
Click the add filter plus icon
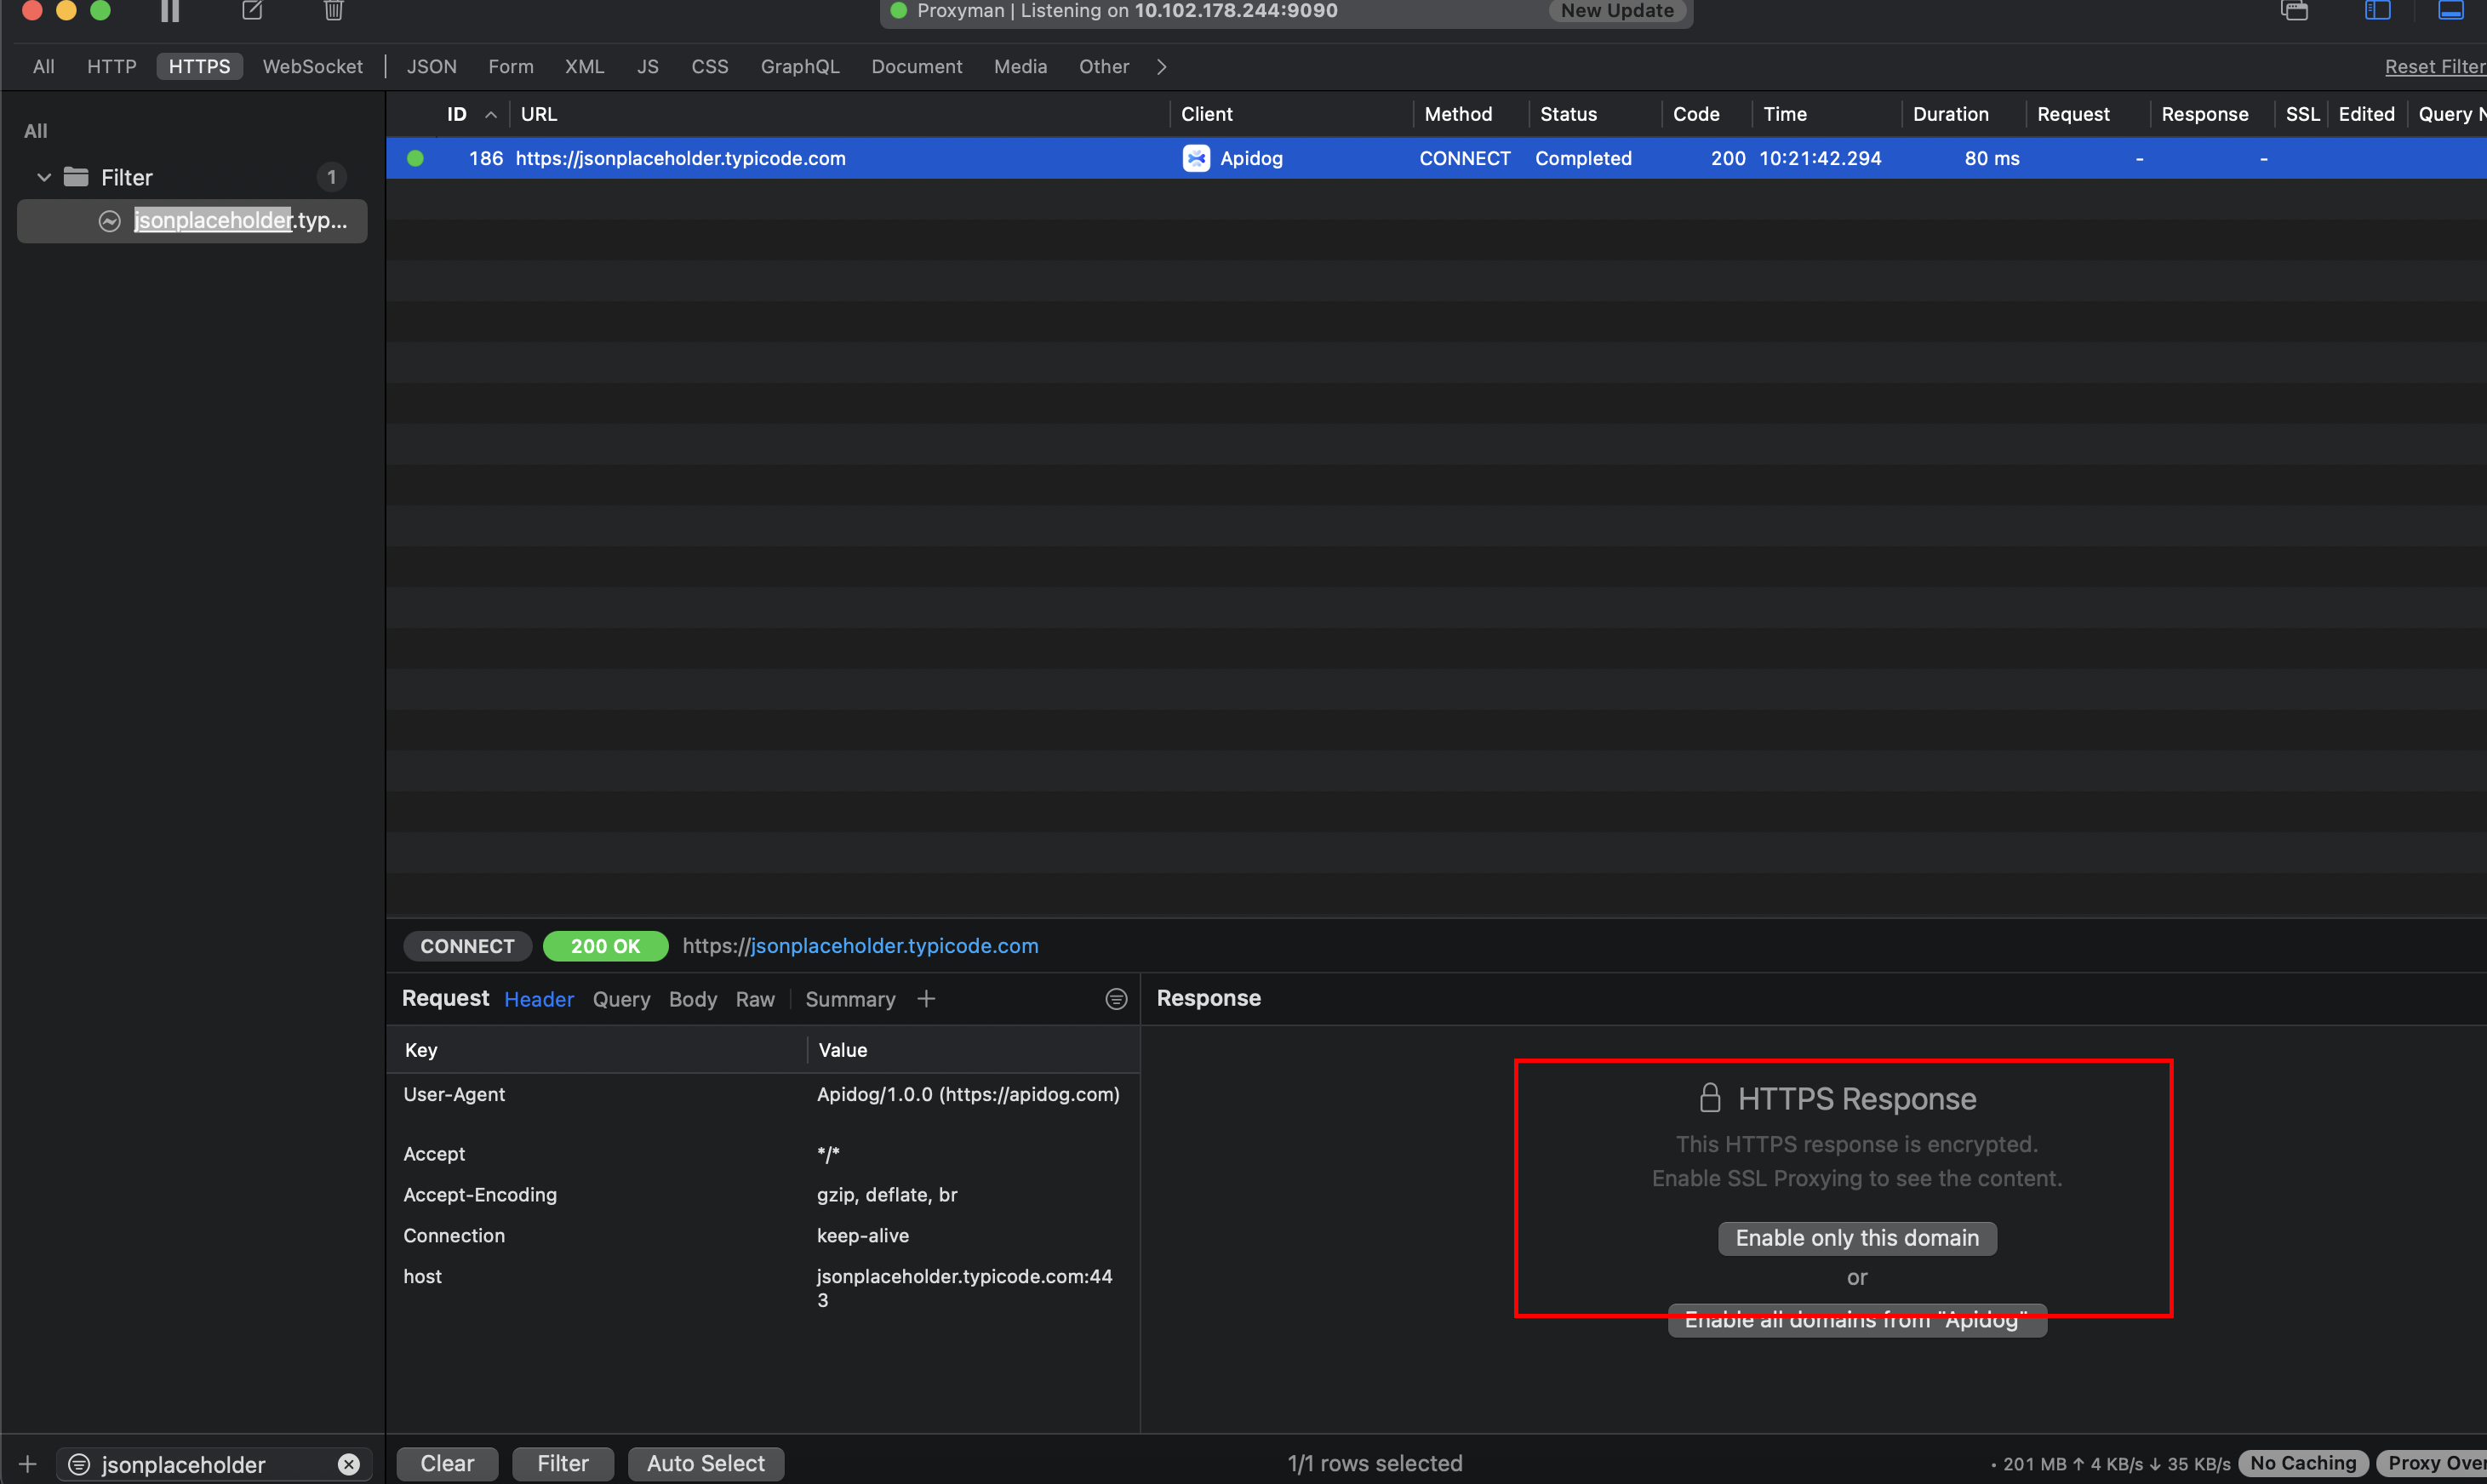[28, 1464]
